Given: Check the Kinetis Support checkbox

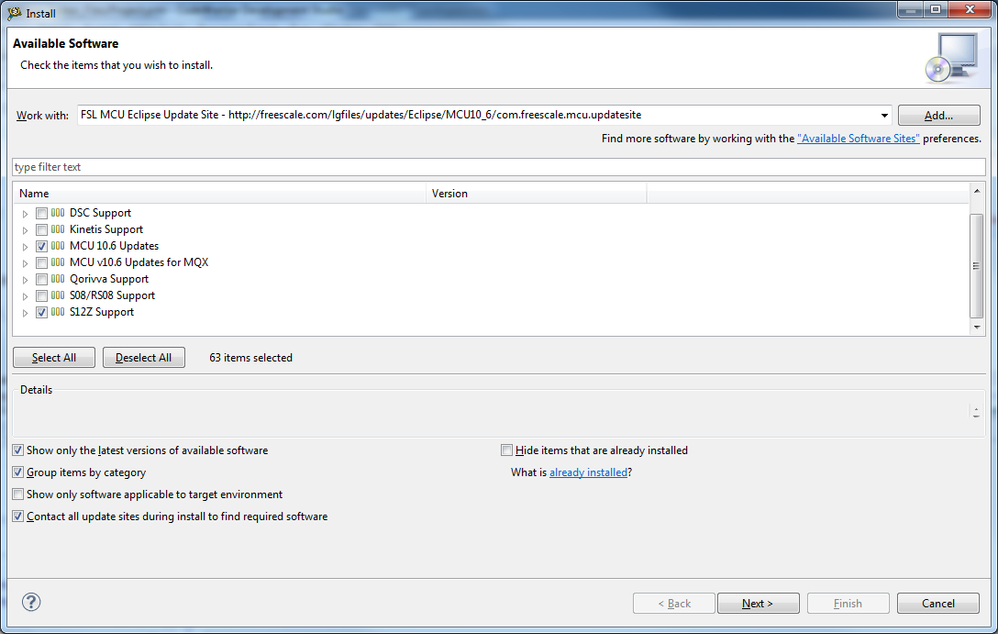Looking at the screenshot, I should coord(41,230).
